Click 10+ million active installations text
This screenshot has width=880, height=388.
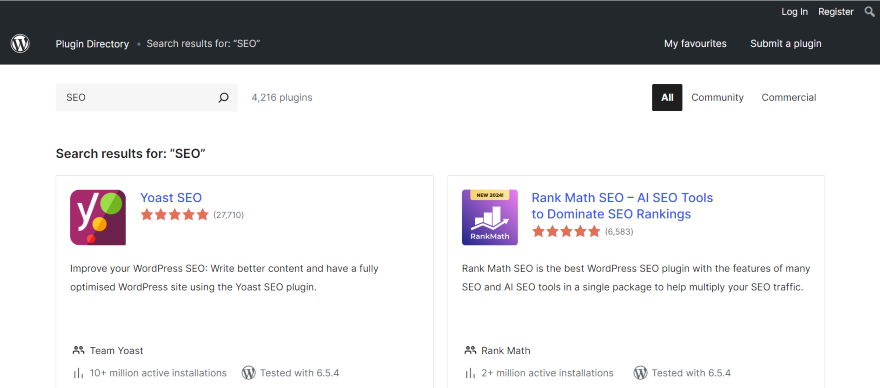158,373
